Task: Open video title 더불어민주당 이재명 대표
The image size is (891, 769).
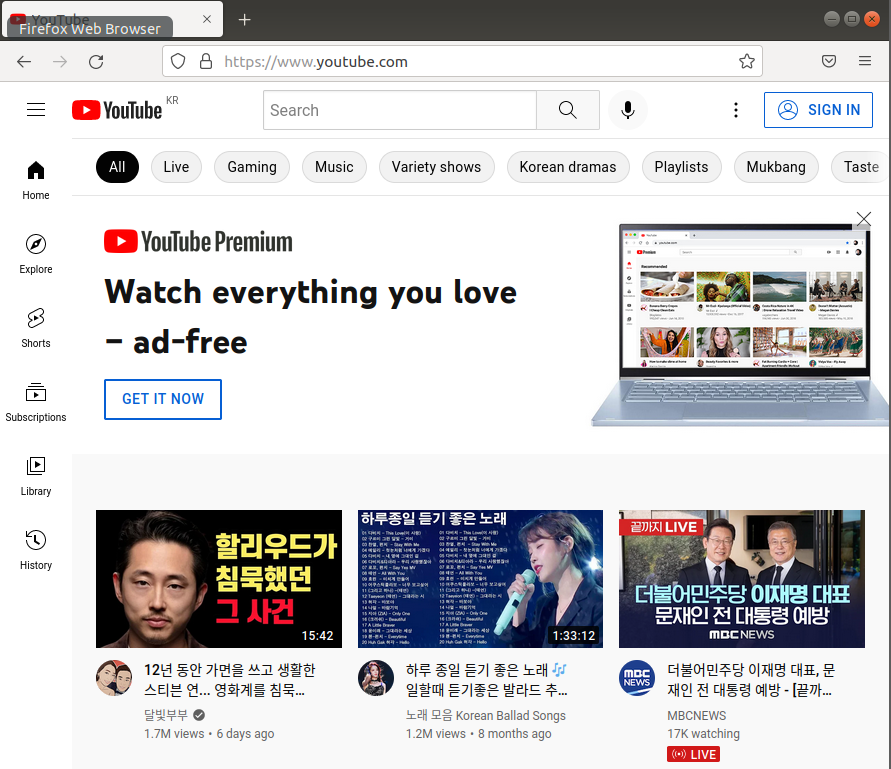Action: click(x=751, y=680)
